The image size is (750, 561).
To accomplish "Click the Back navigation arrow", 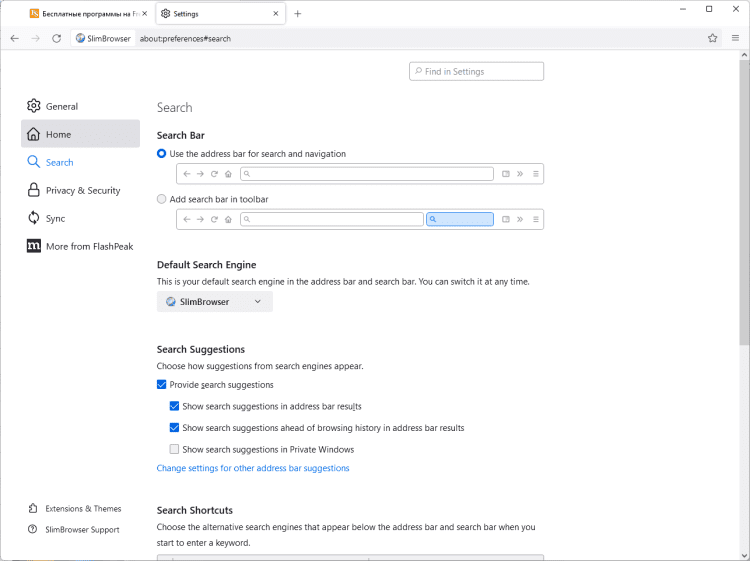I will [14, 38].
